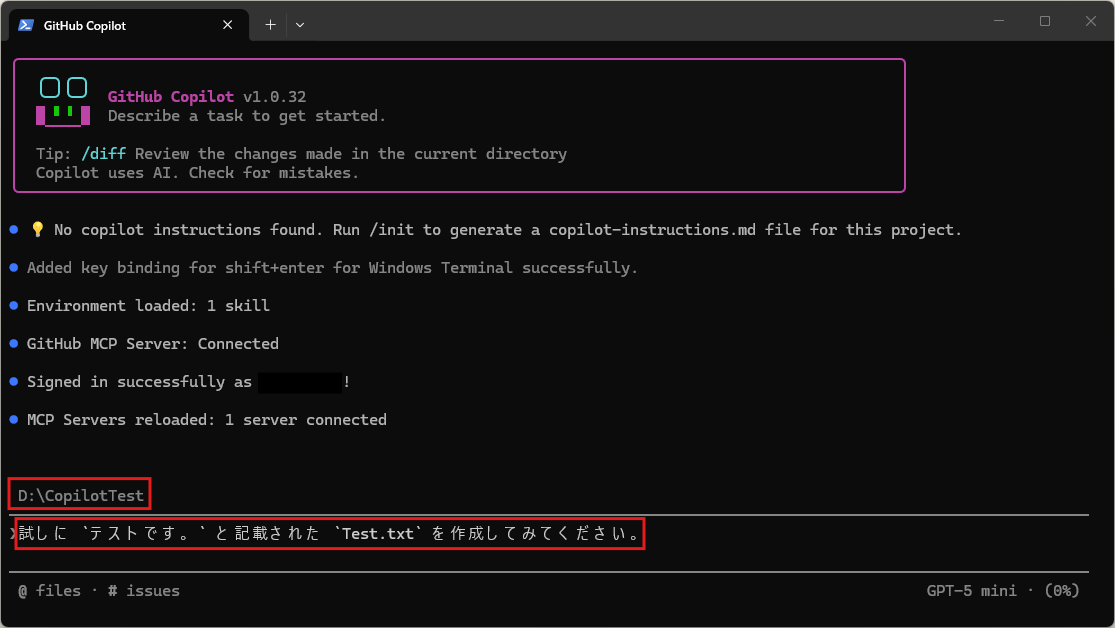Click the '# issues' hint in footer
The height and width of the screenshot is (628, 1115).
144,591
